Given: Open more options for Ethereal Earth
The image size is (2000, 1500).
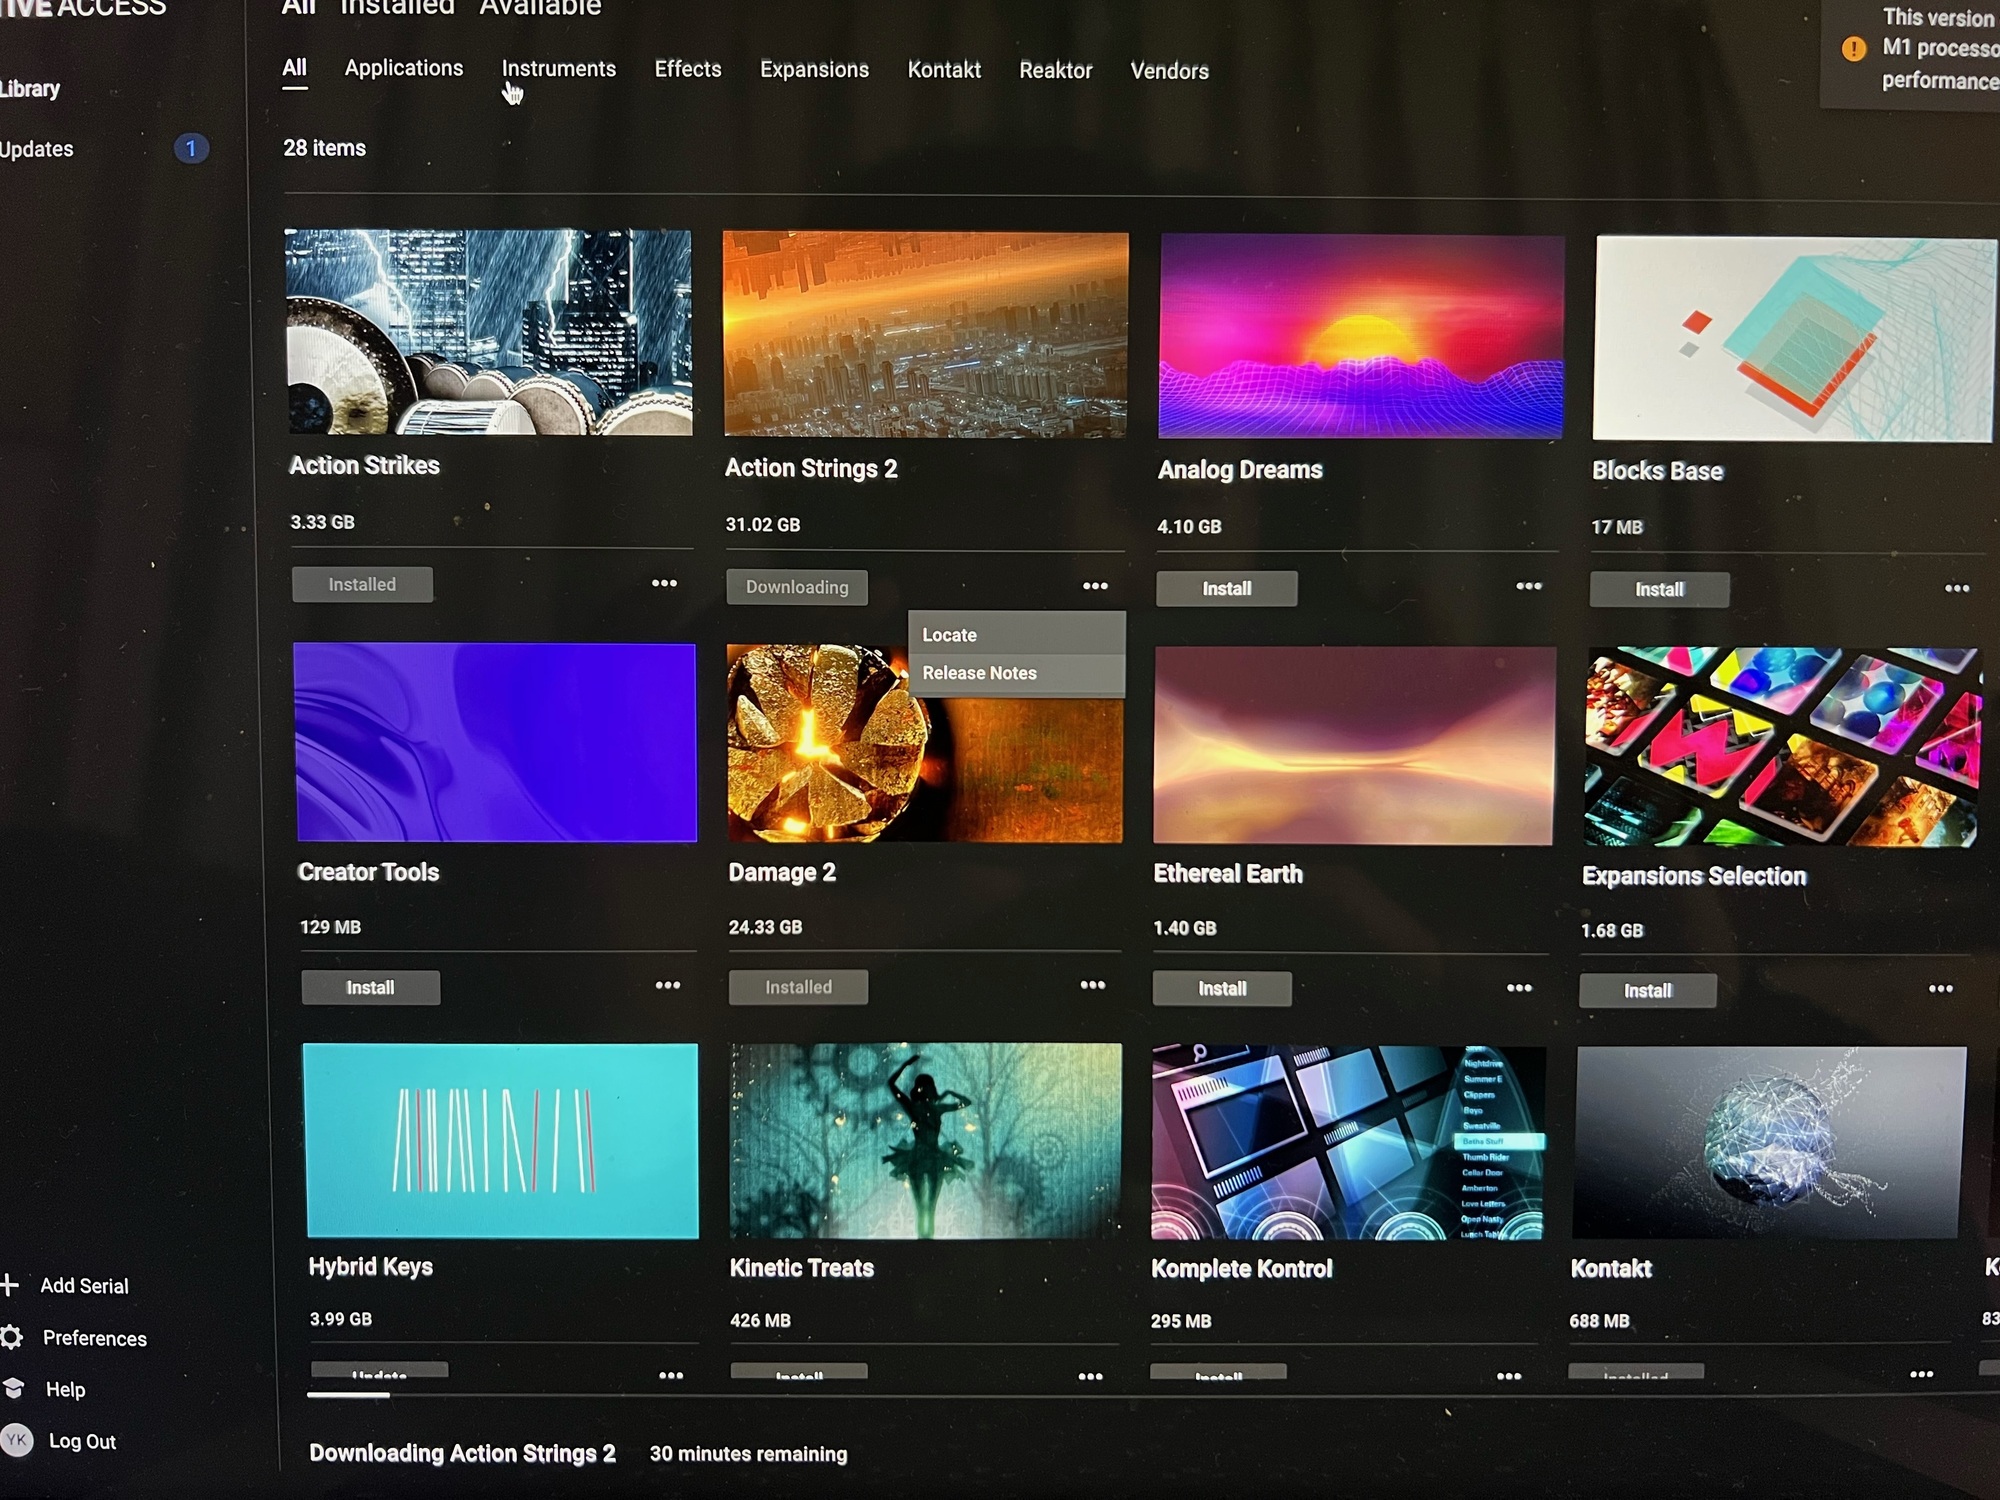Looking at the screenshot, I should (1519, 988).
